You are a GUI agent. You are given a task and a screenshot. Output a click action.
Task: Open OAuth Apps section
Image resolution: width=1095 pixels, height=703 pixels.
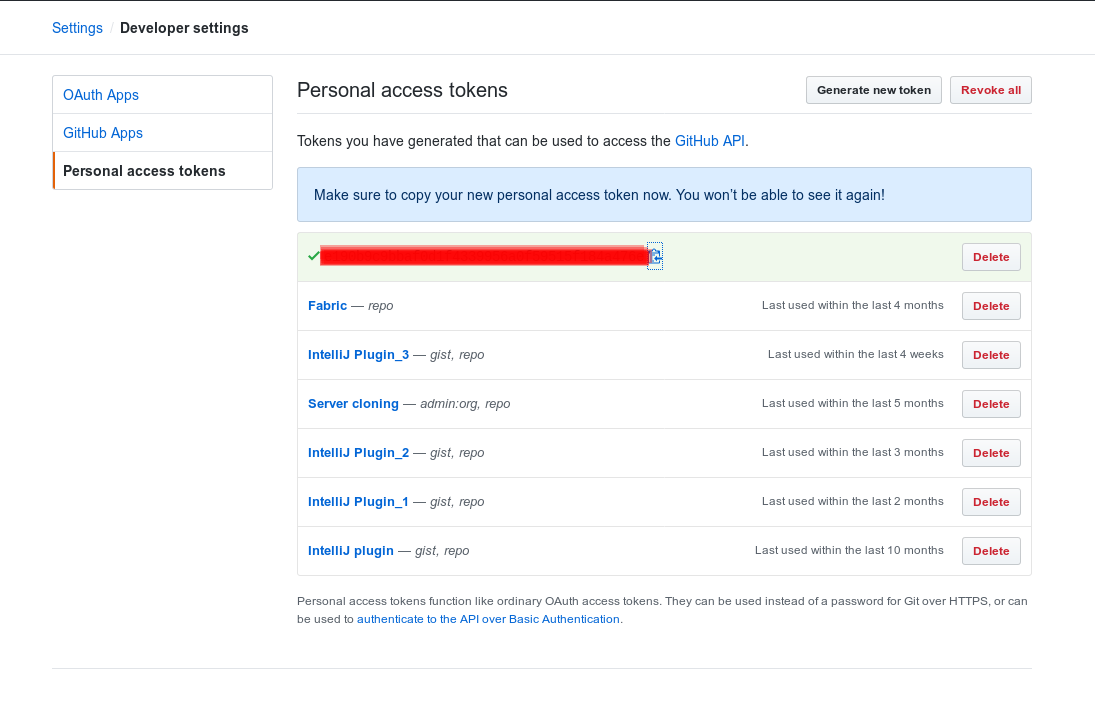[101, 95]
